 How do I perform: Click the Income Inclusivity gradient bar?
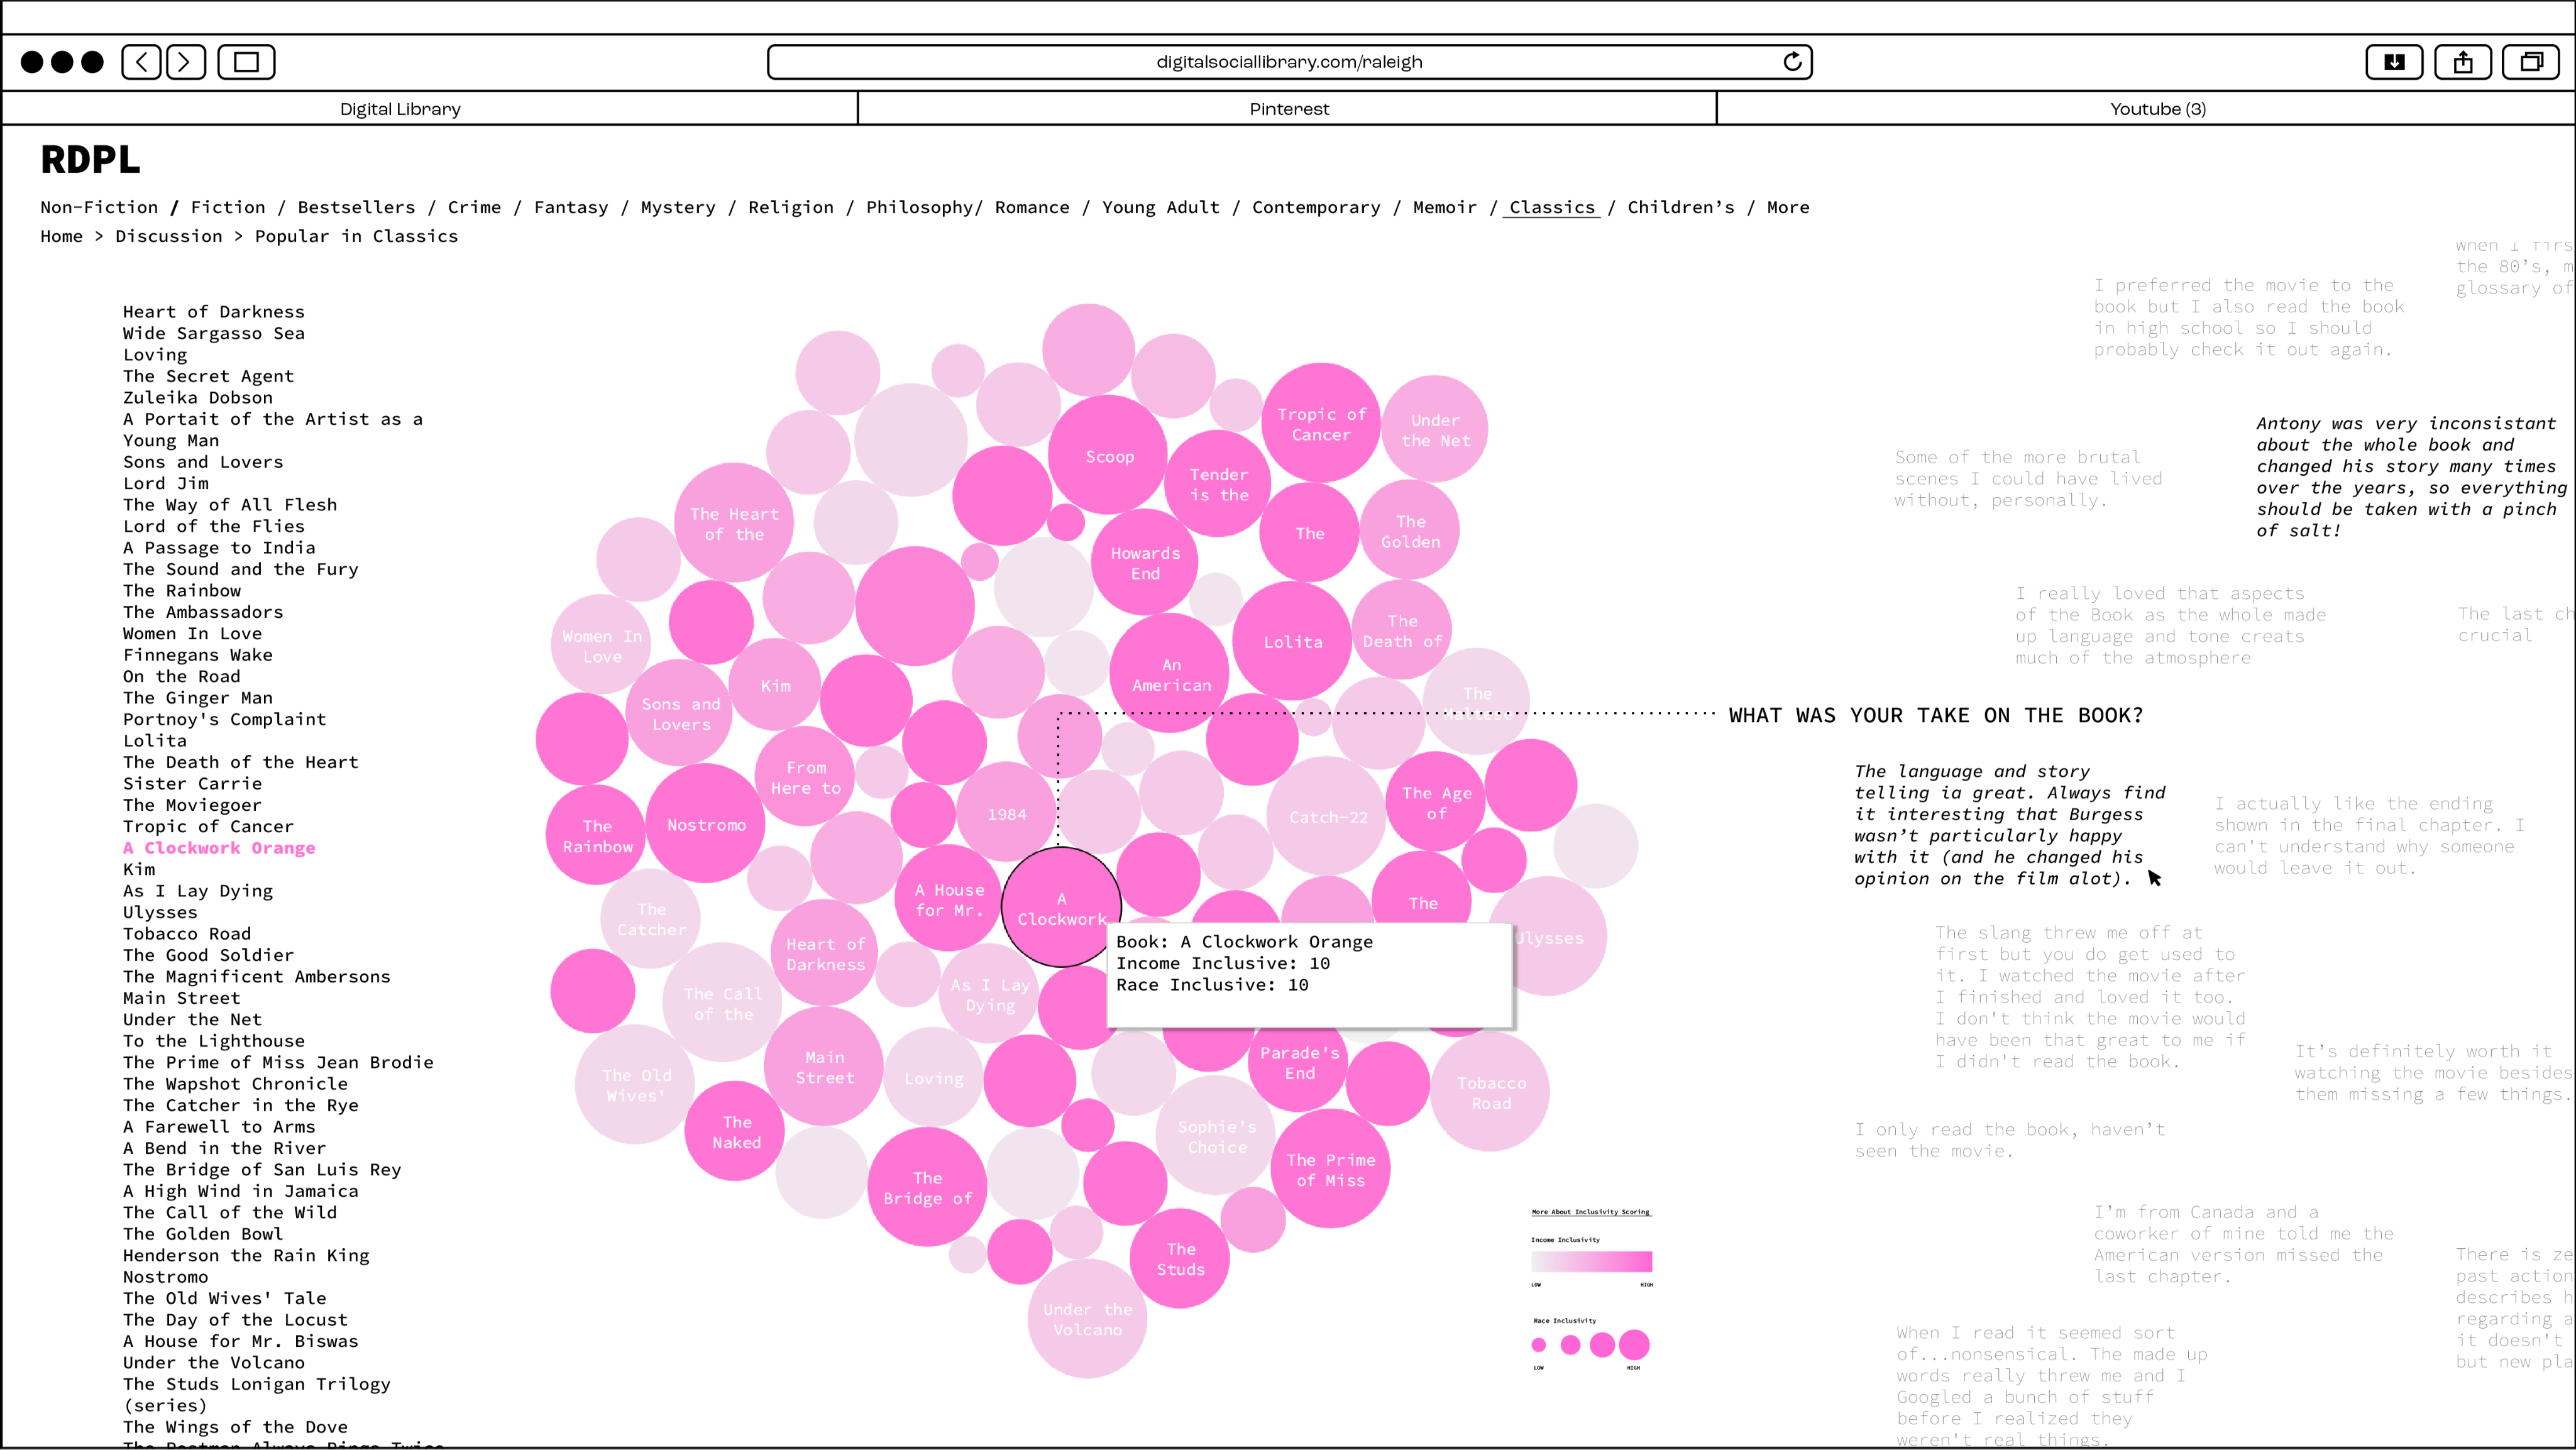point(1591,1261)
